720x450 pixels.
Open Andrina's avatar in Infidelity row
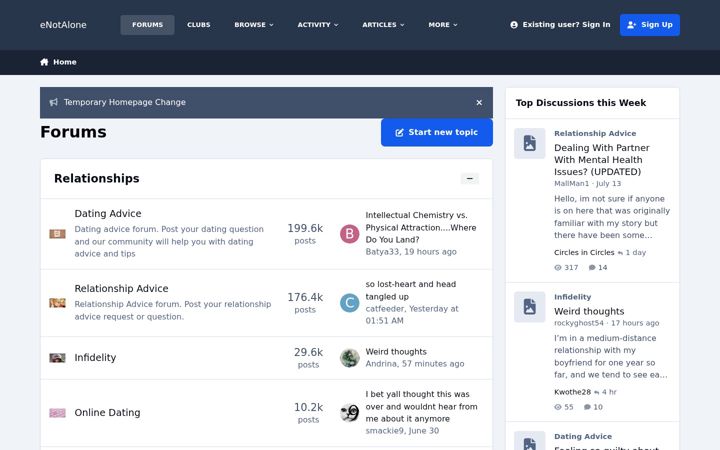(x=349, y=358)
